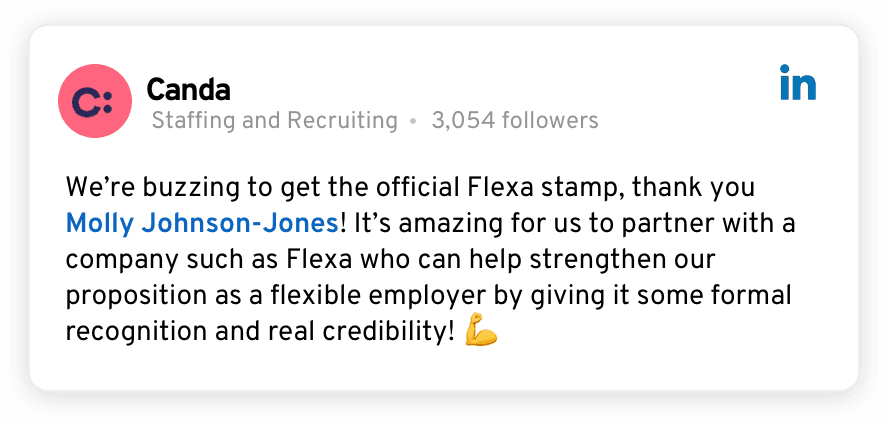Image resolution: width=888 pixels, height=424 pixels.
Task: Click the dot separator before followers
Action: click(413, 122)
